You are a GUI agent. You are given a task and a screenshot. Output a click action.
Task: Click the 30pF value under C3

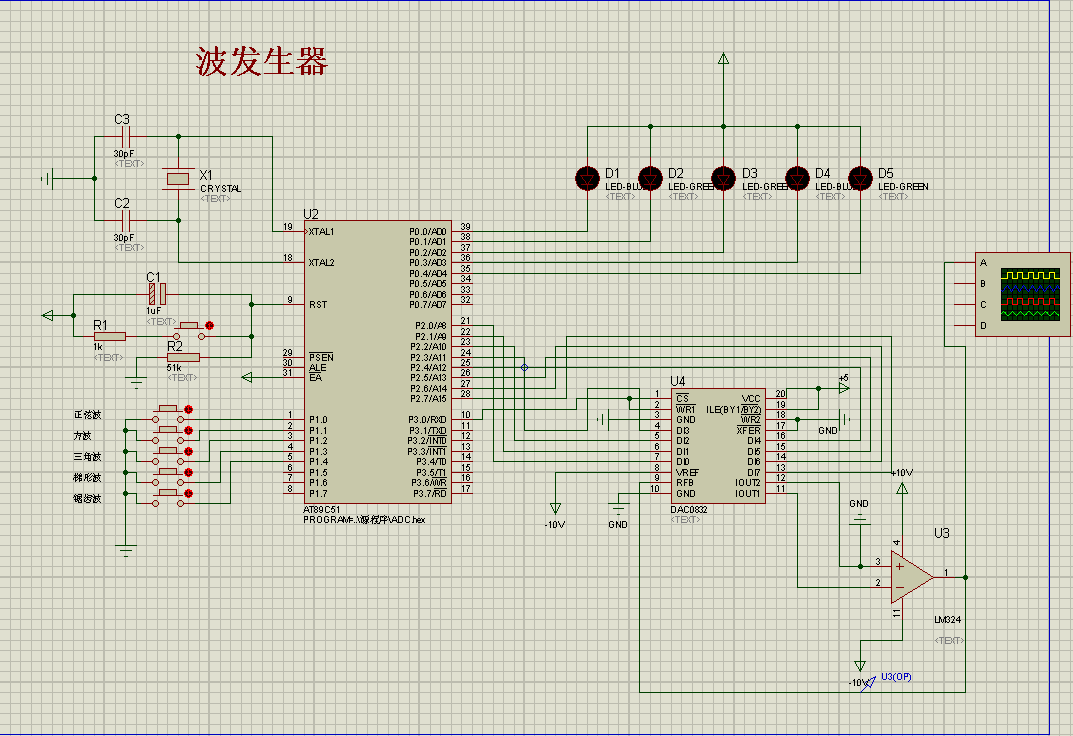click(124, 154)
